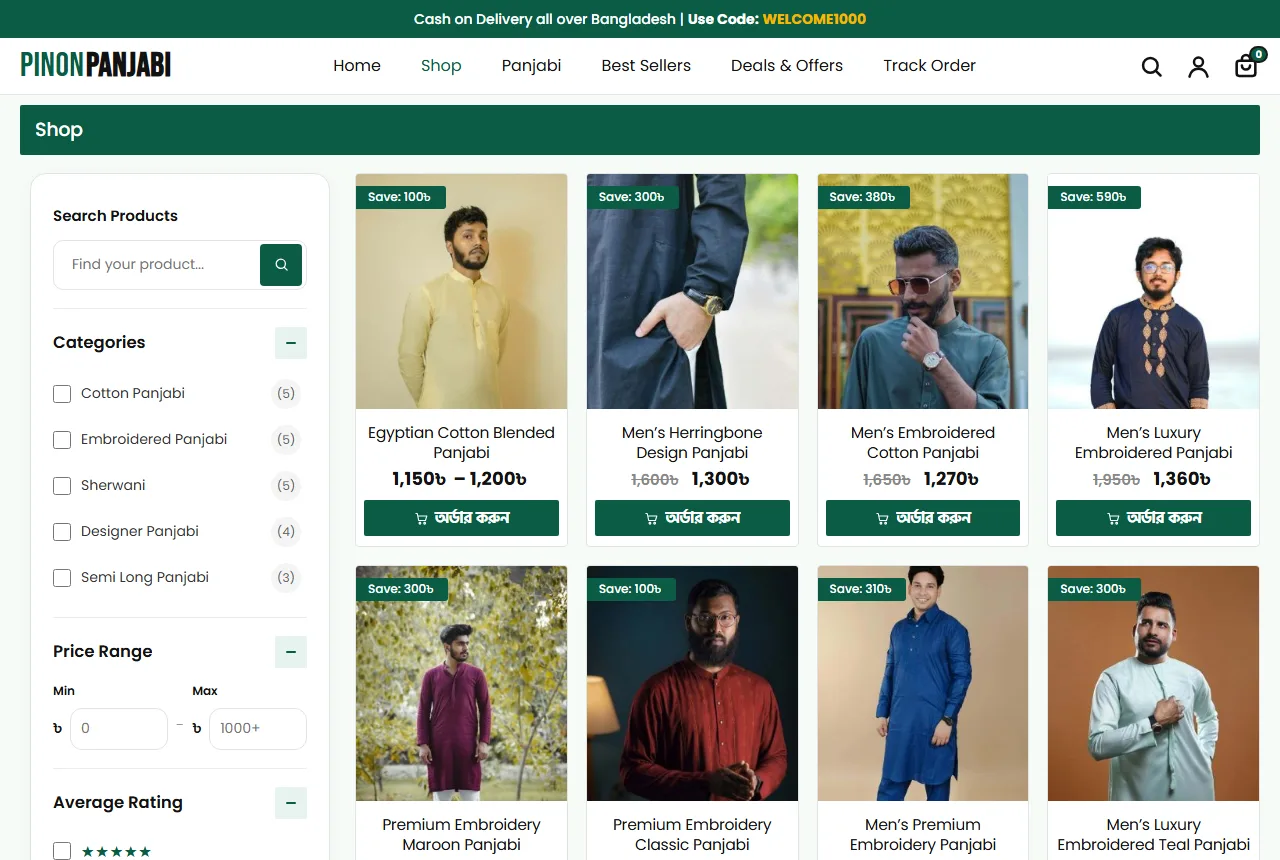Image resolution: width=1280 pixels, height=860 pixels.
Task: Go to the Home menu item
Action: pyautogui.click(x=357, y=66)
